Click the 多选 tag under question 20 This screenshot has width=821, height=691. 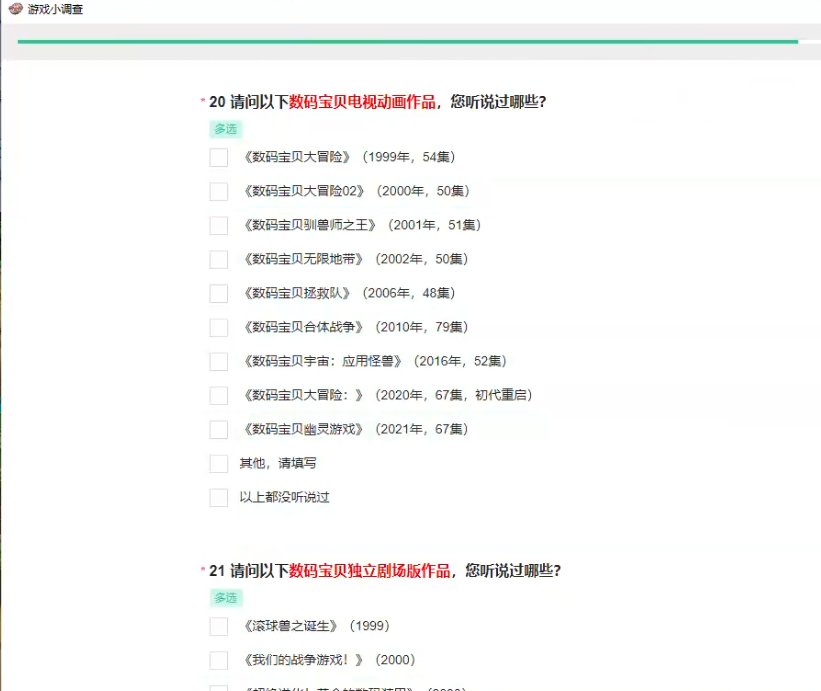[x=226, y=129]
